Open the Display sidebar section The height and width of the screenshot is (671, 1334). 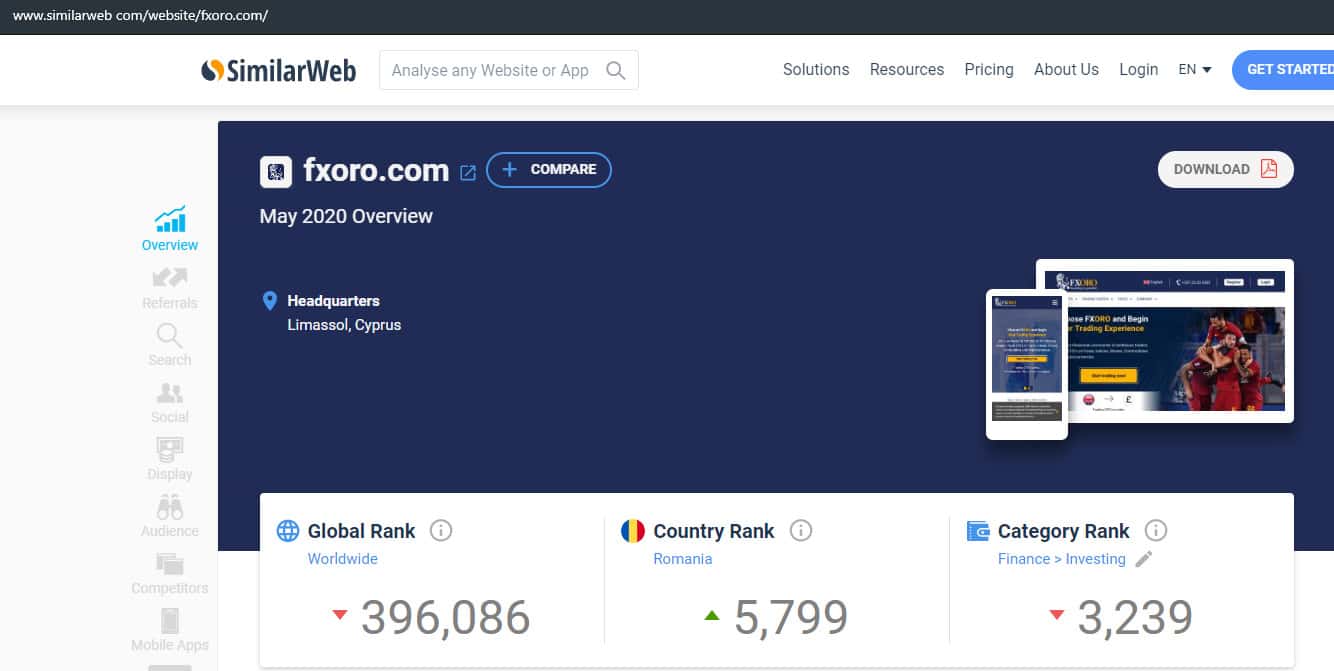tap(170, 459)
